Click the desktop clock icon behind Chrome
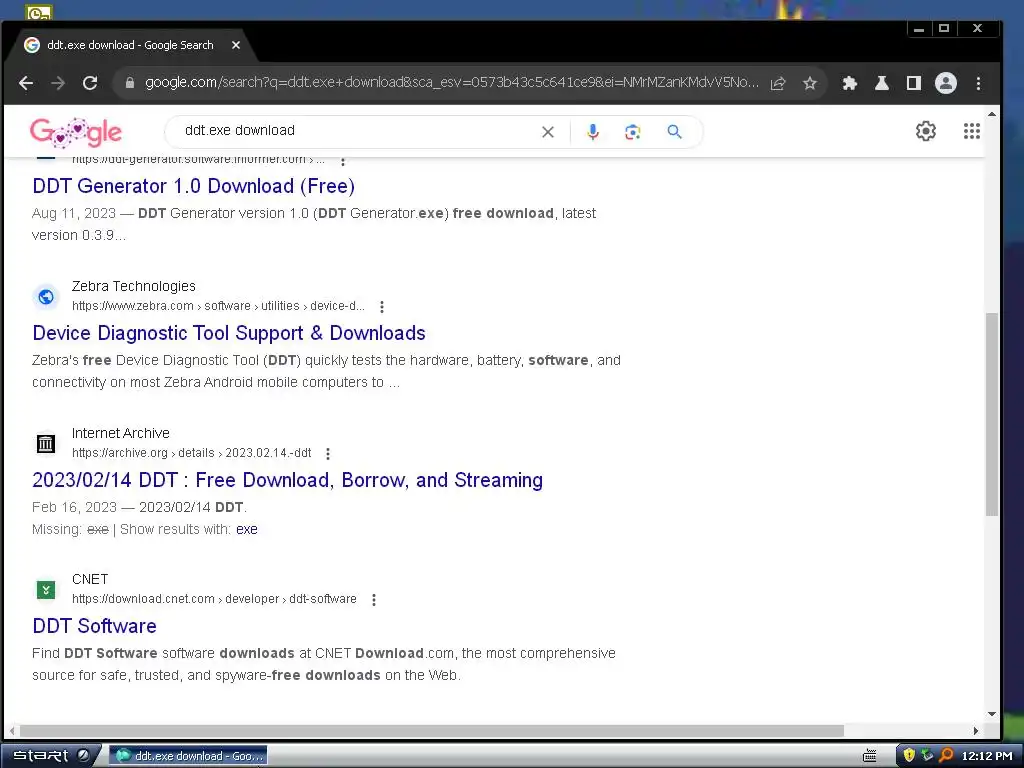 click(x=39, y=11)
